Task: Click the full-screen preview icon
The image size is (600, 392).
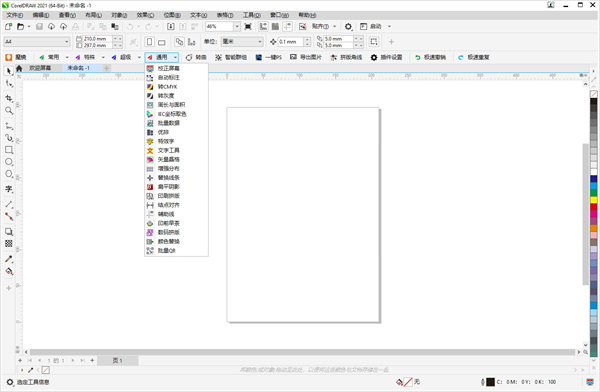Action: click(x=248, y=26)
